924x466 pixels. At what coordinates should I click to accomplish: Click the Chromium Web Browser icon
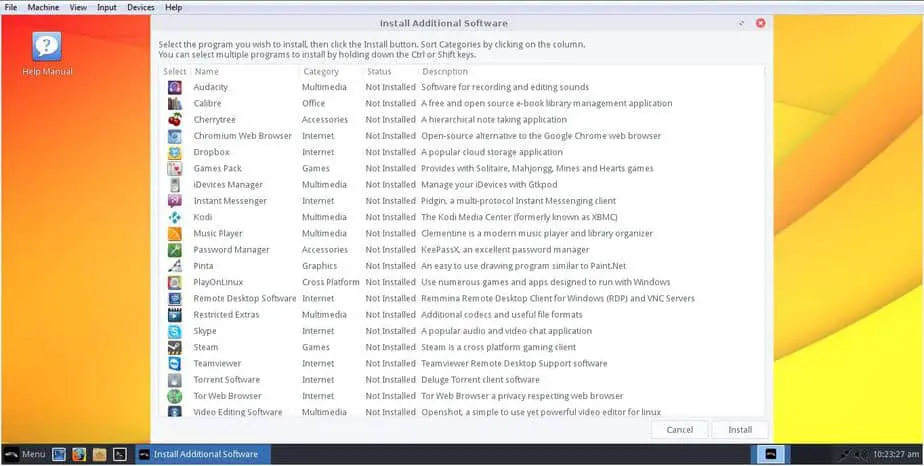coord(174,136)
